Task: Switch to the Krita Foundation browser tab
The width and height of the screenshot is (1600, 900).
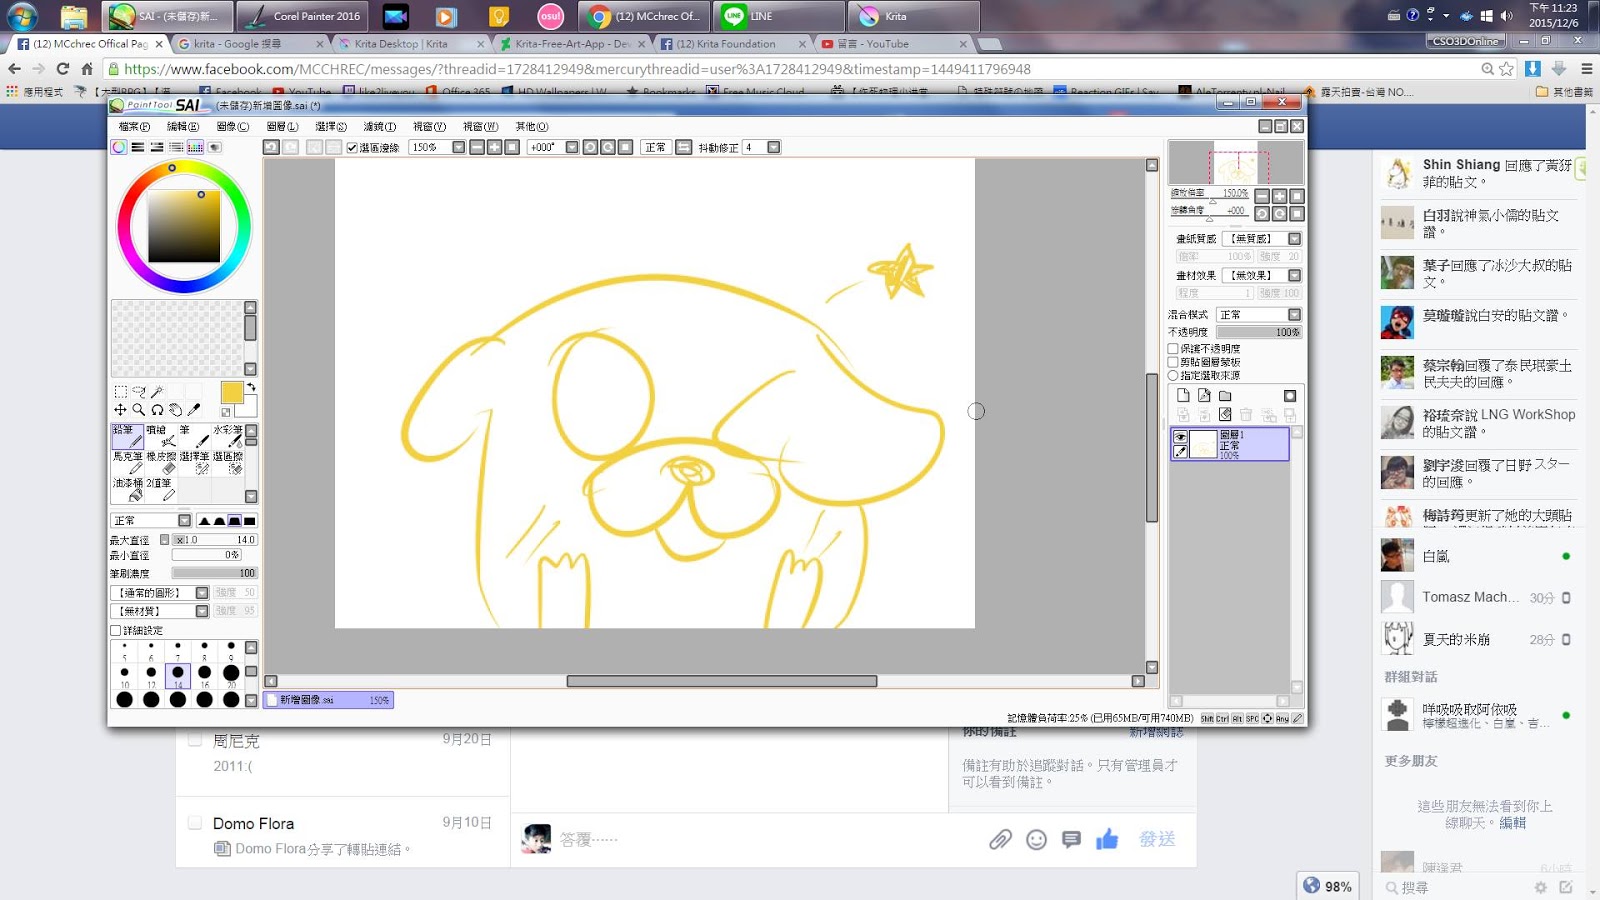Action: click(x=733, y=44)
